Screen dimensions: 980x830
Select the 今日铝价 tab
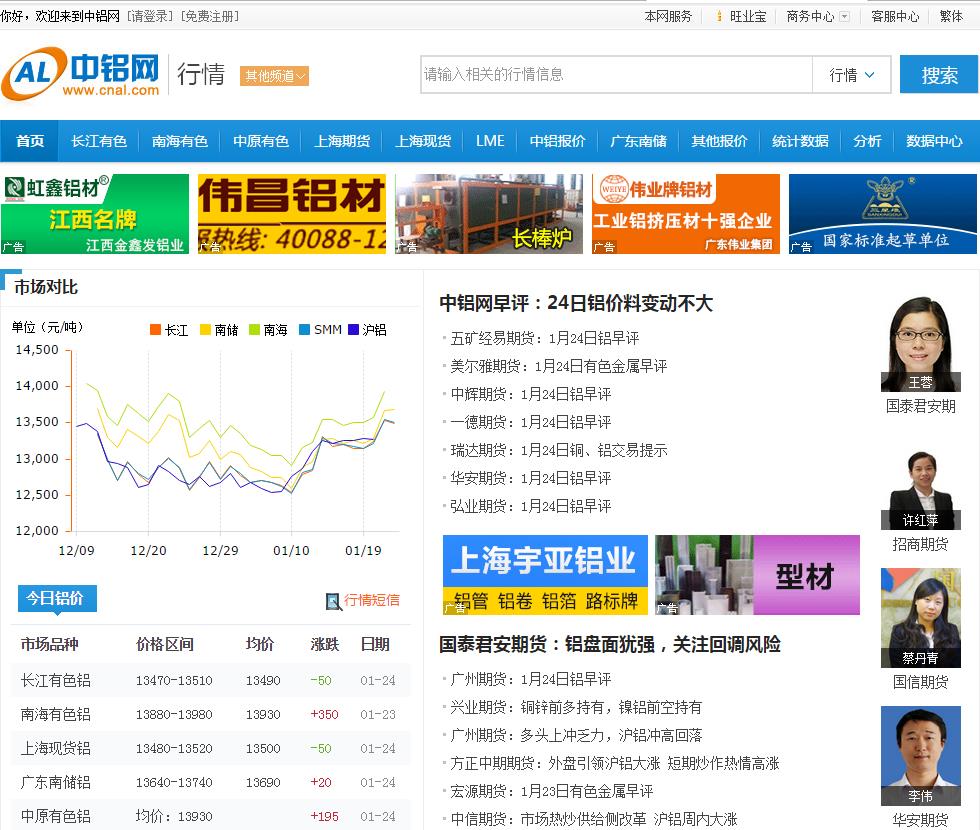[x=55, y=599]
